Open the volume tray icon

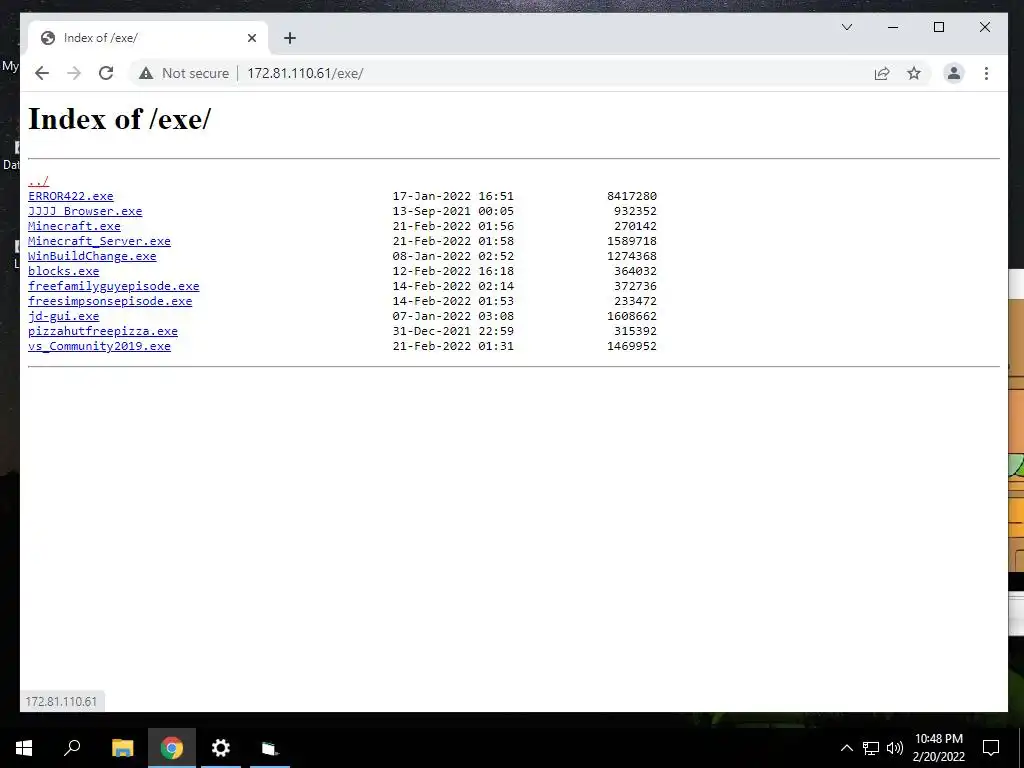895,748
